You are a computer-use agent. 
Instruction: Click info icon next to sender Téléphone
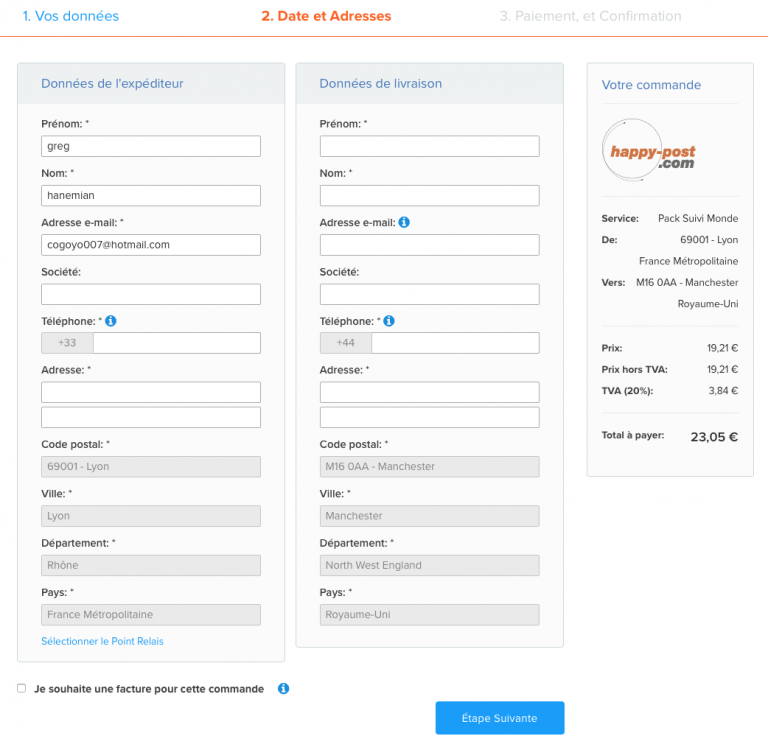[111, 321]
